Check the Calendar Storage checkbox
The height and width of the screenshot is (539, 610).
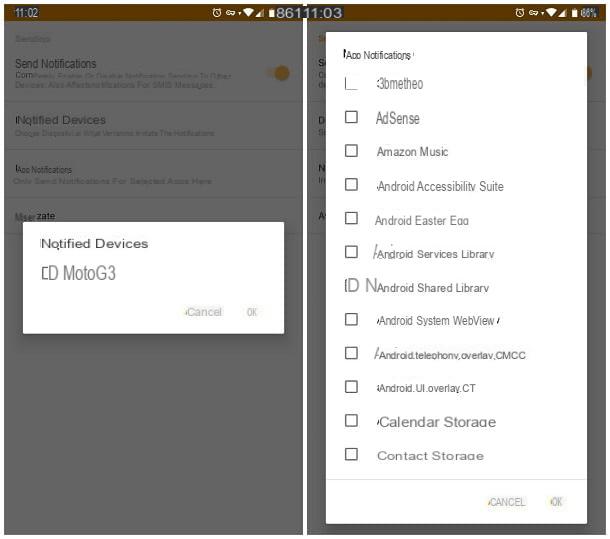[x=351, y=421]
